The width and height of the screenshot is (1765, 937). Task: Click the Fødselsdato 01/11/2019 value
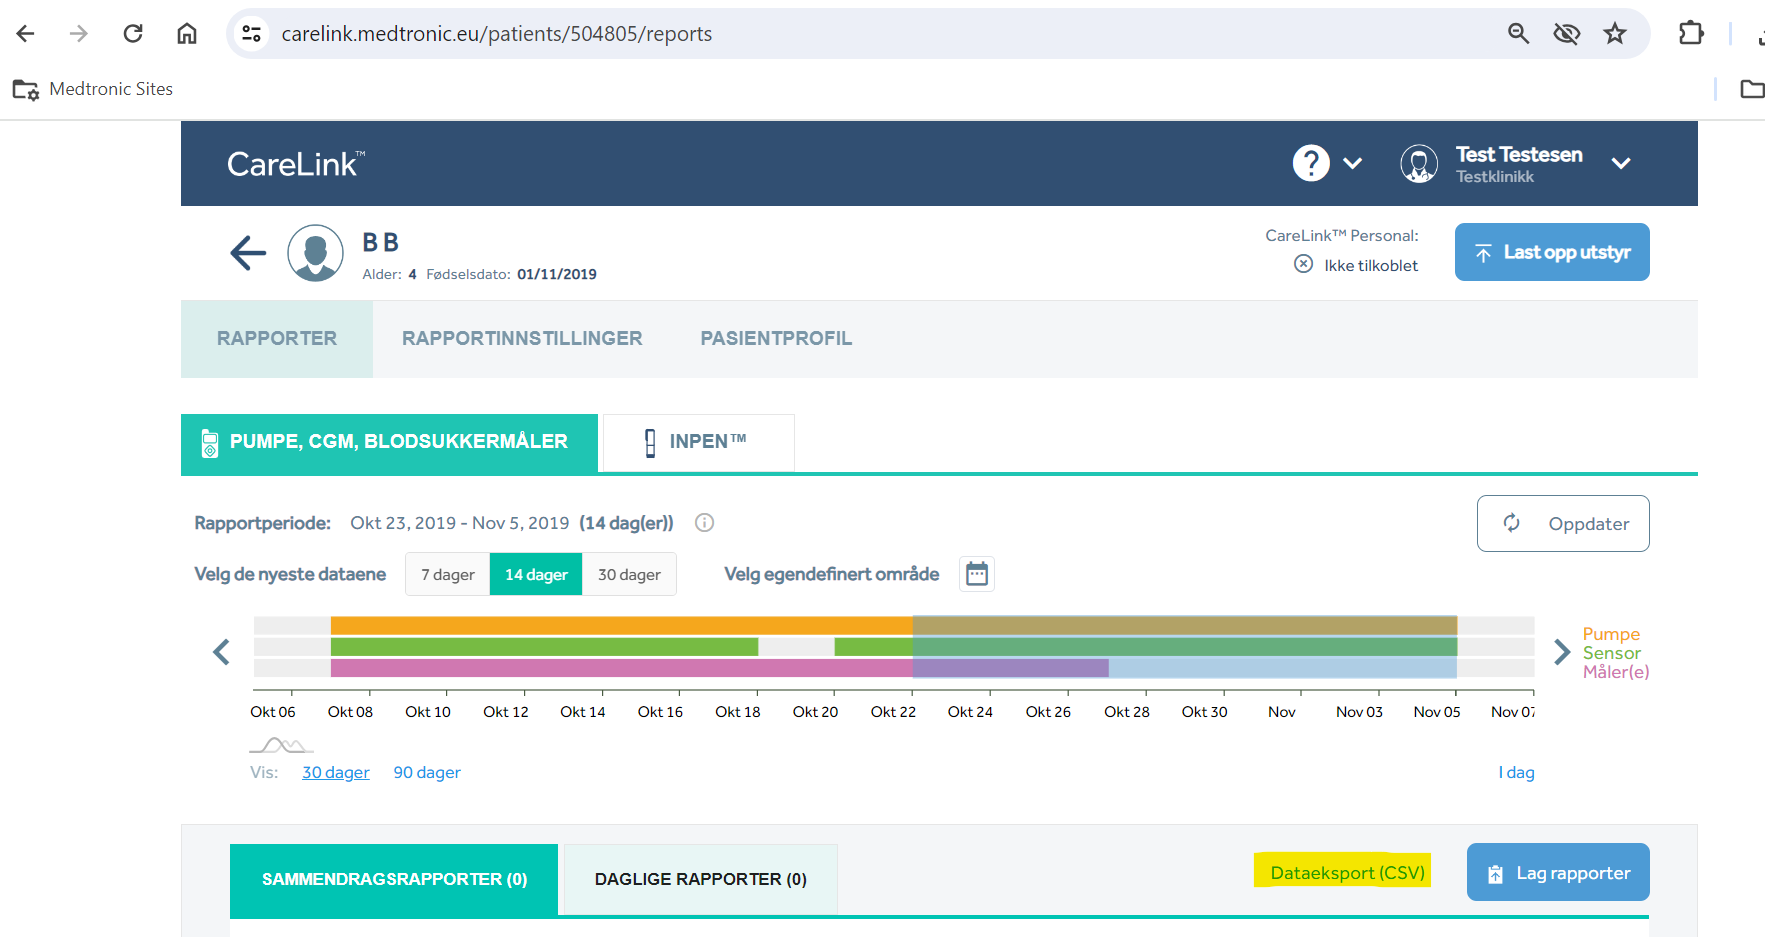click(557, 274)
